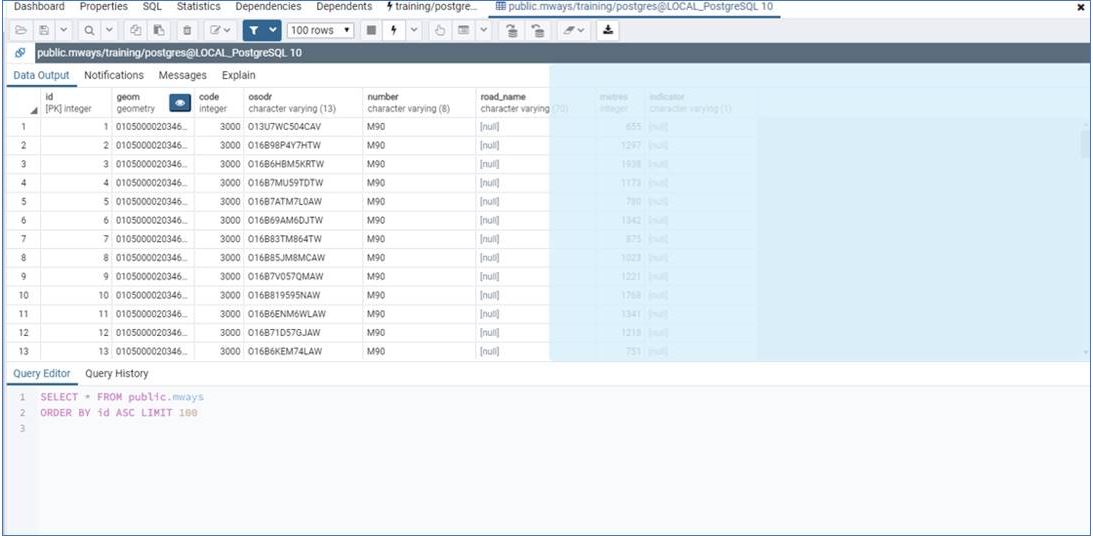Open the Messages tab
Screen dimensions: 1093x538
(x=183, y=75)
